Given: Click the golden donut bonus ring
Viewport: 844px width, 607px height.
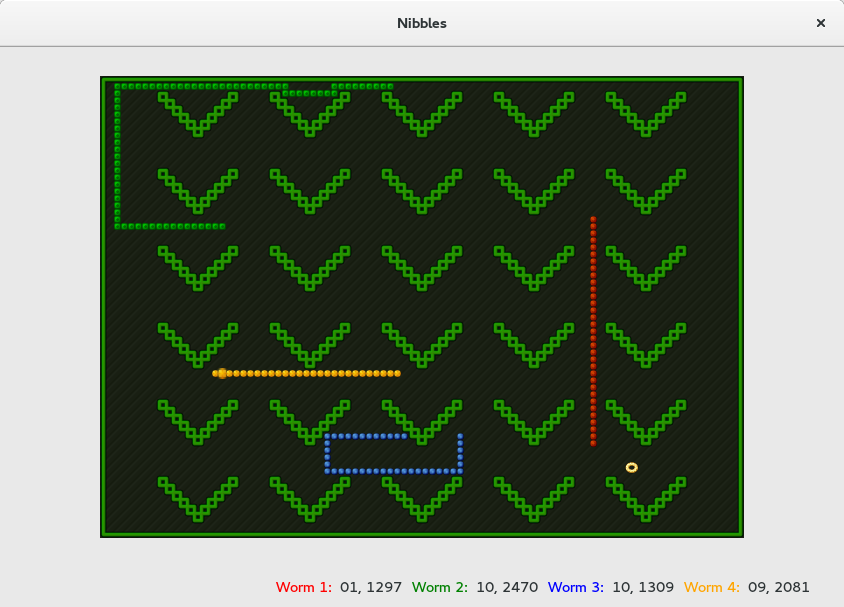Looking at the screenshot, I should [631, 468].
